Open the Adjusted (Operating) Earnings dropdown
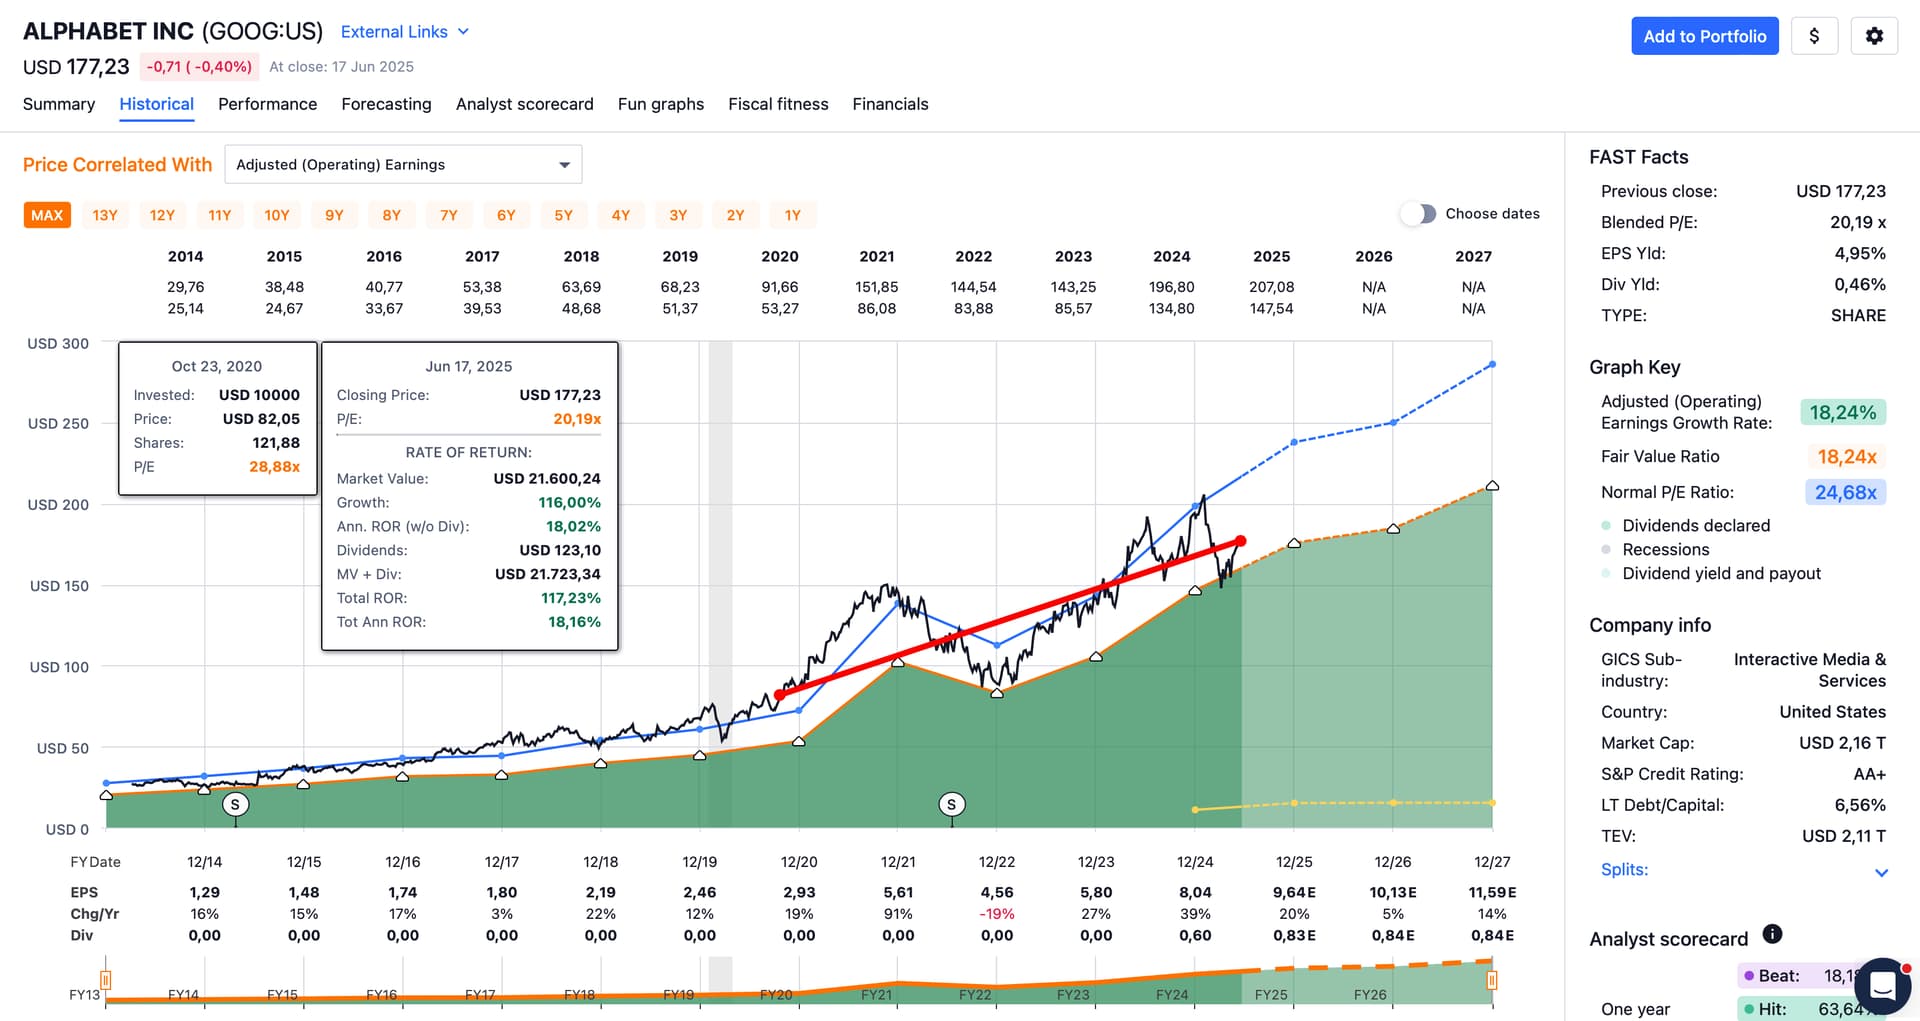This screenshot has height=1021, width=1920. point(403,164)
